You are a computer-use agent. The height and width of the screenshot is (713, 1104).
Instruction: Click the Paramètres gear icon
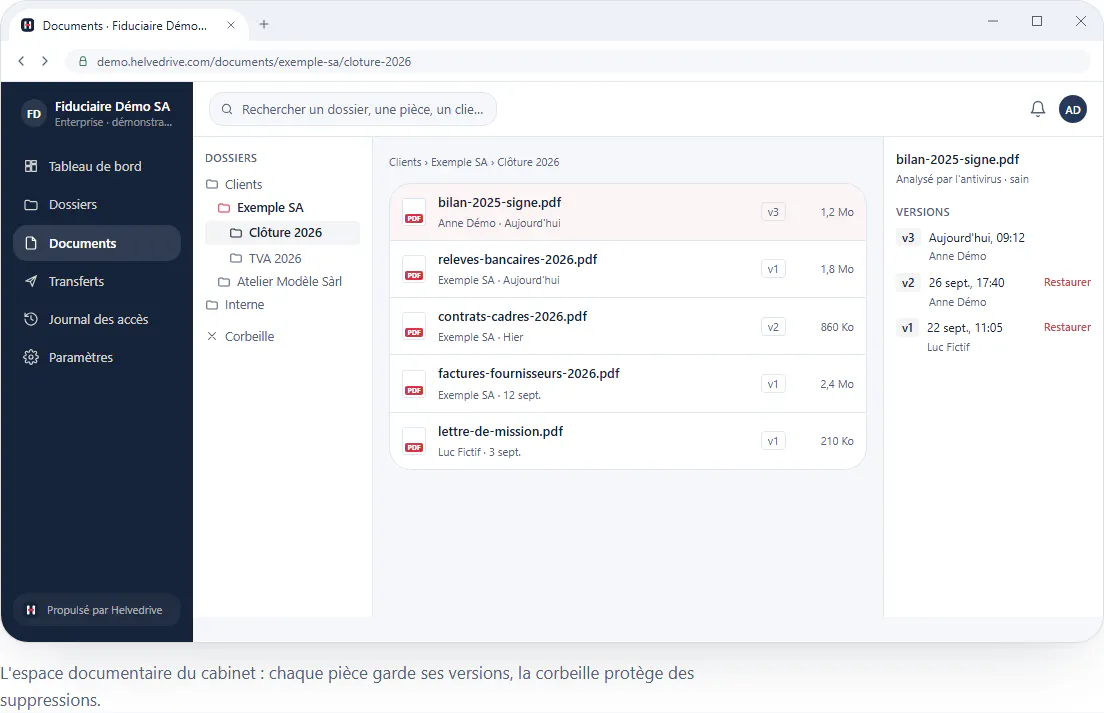(31, 357)
